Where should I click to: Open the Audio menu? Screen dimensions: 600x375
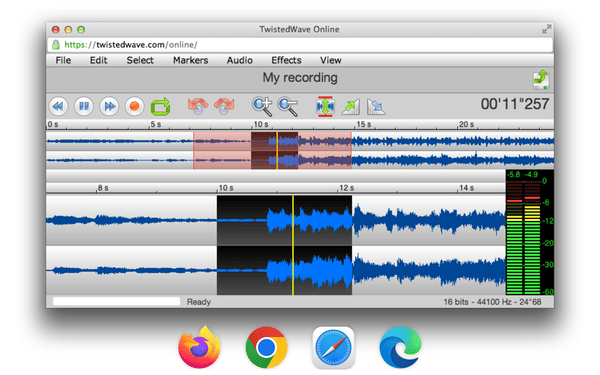[240, 60]
